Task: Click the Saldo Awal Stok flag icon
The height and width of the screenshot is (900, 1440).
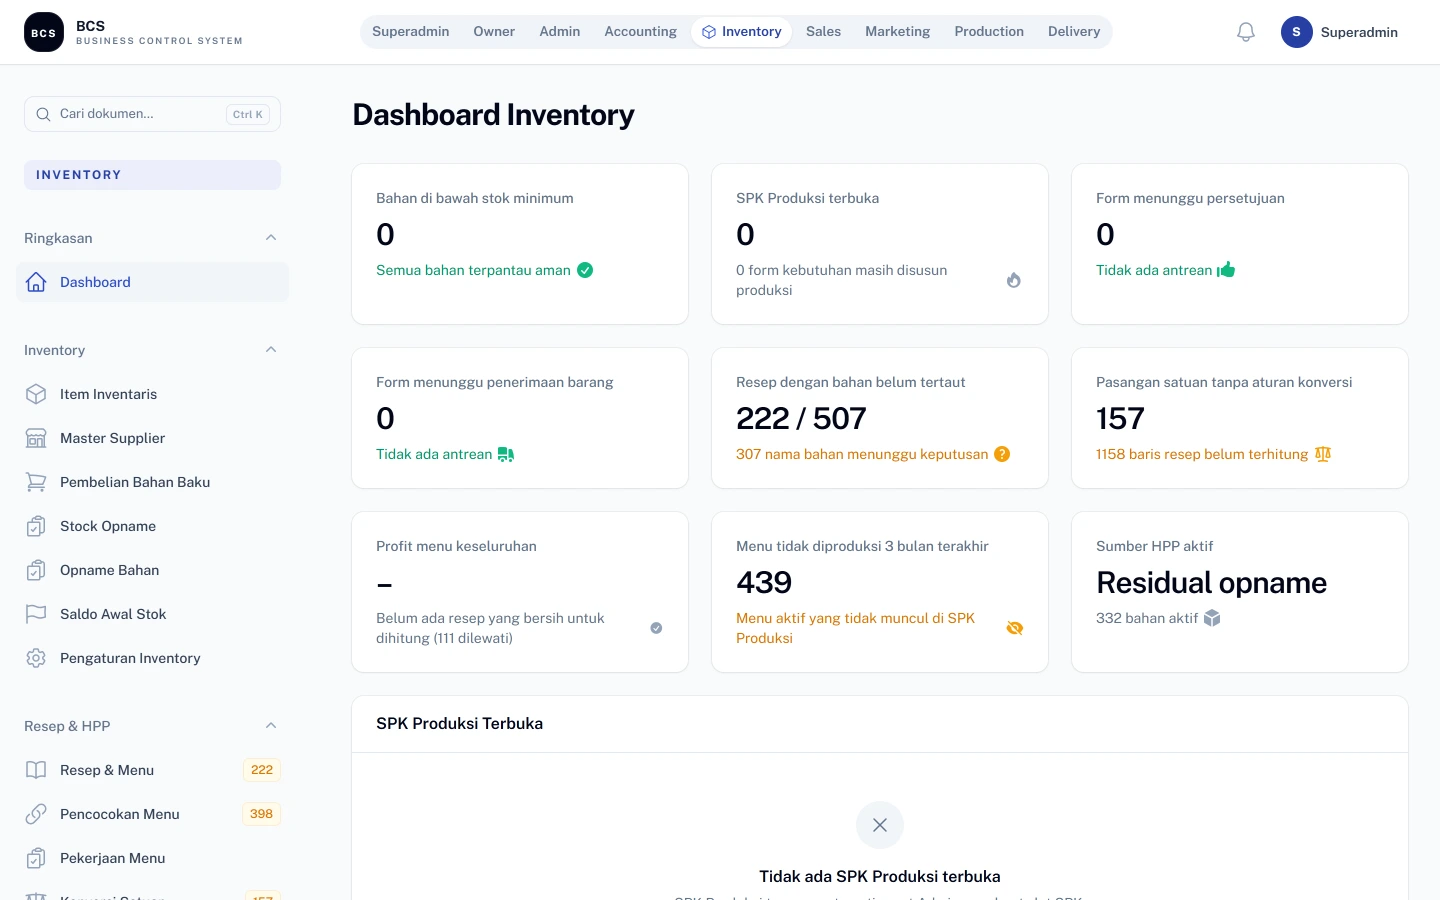Action: (36, 614)
